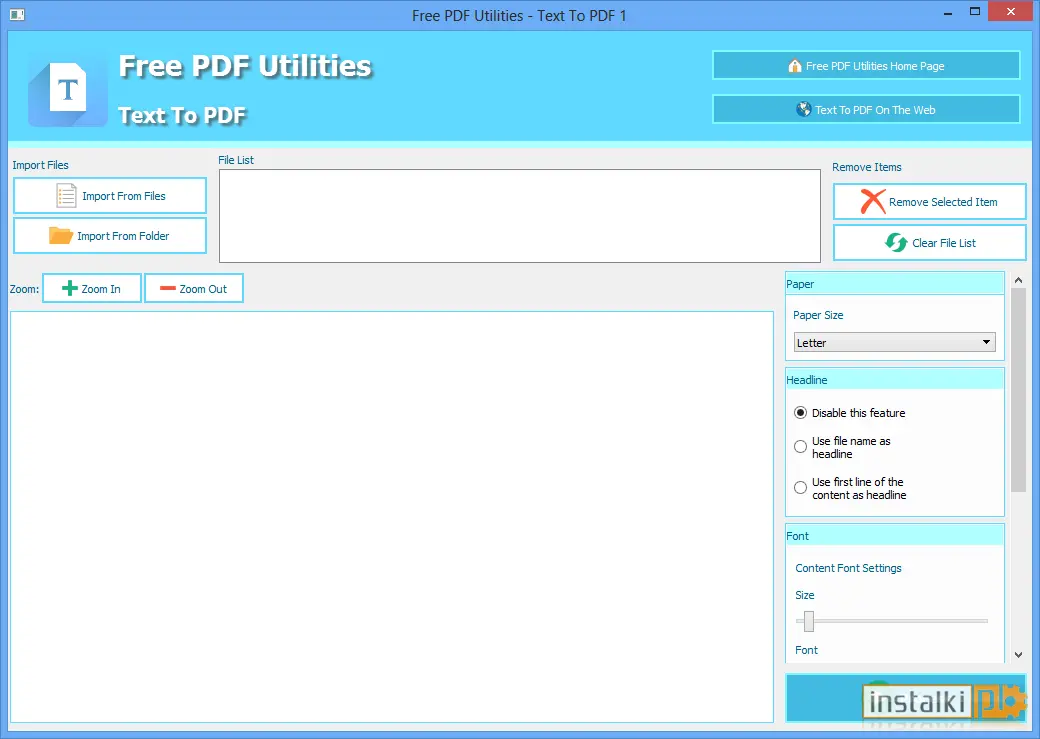
Task: Click the green plus icon for Zoom In
Action: [x=70, y=289]
